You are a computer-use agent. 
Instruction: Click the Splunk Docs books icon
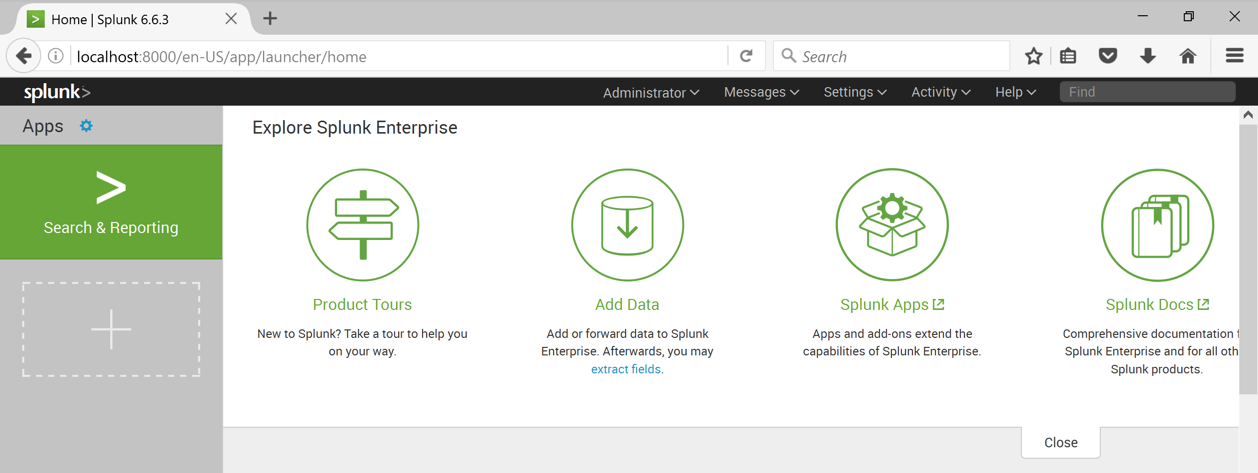(x=1157, y=225)
